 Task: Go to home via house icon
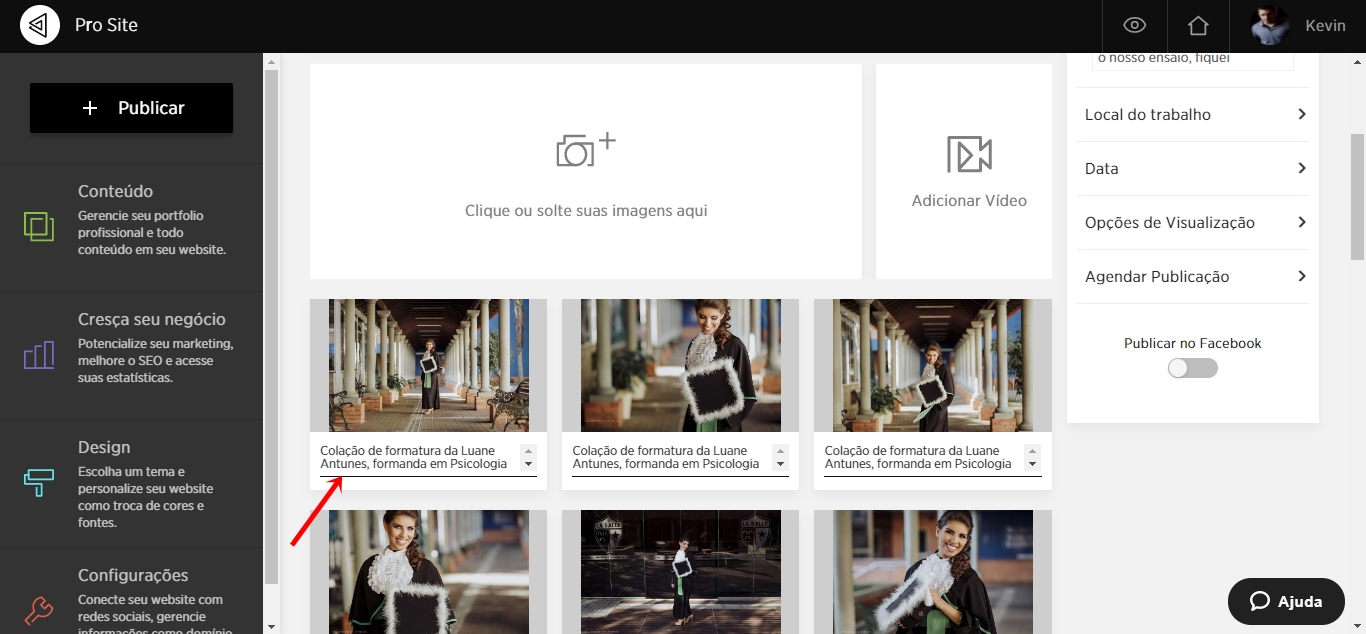pos(1198,26)
